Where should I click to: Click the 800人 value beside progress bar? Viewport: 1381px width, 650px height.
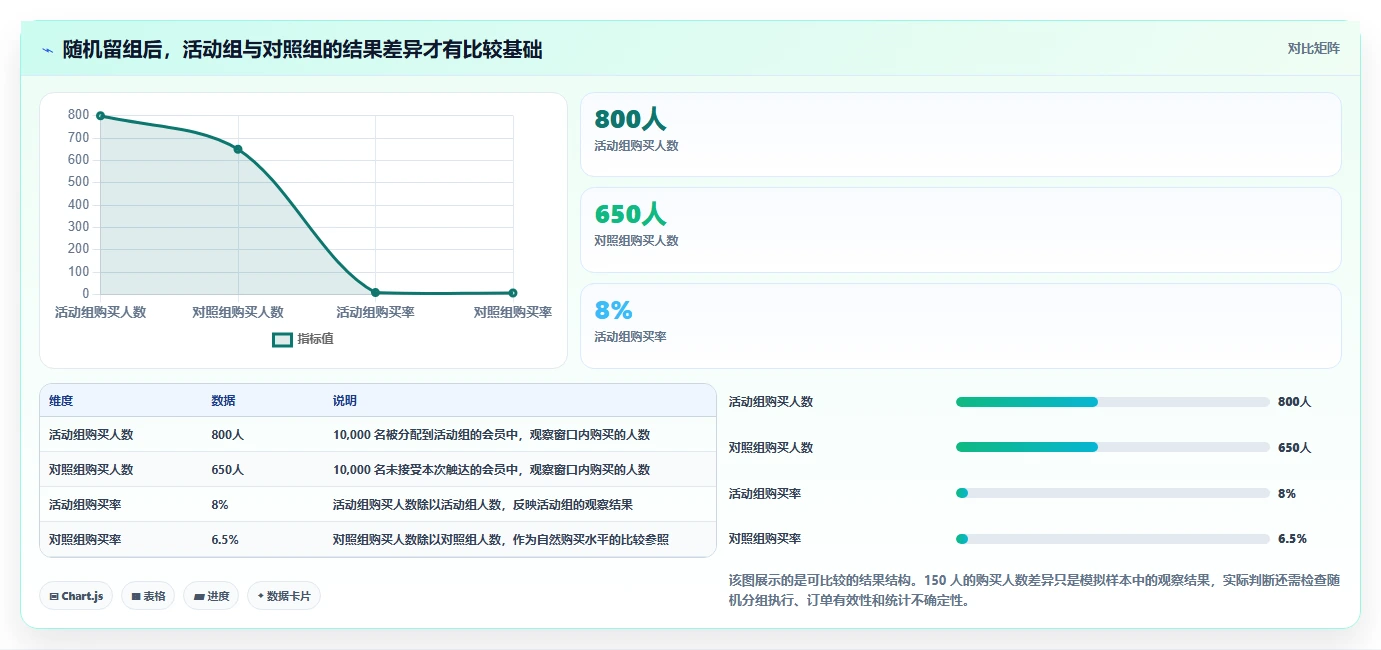(x=1294, y=402)
